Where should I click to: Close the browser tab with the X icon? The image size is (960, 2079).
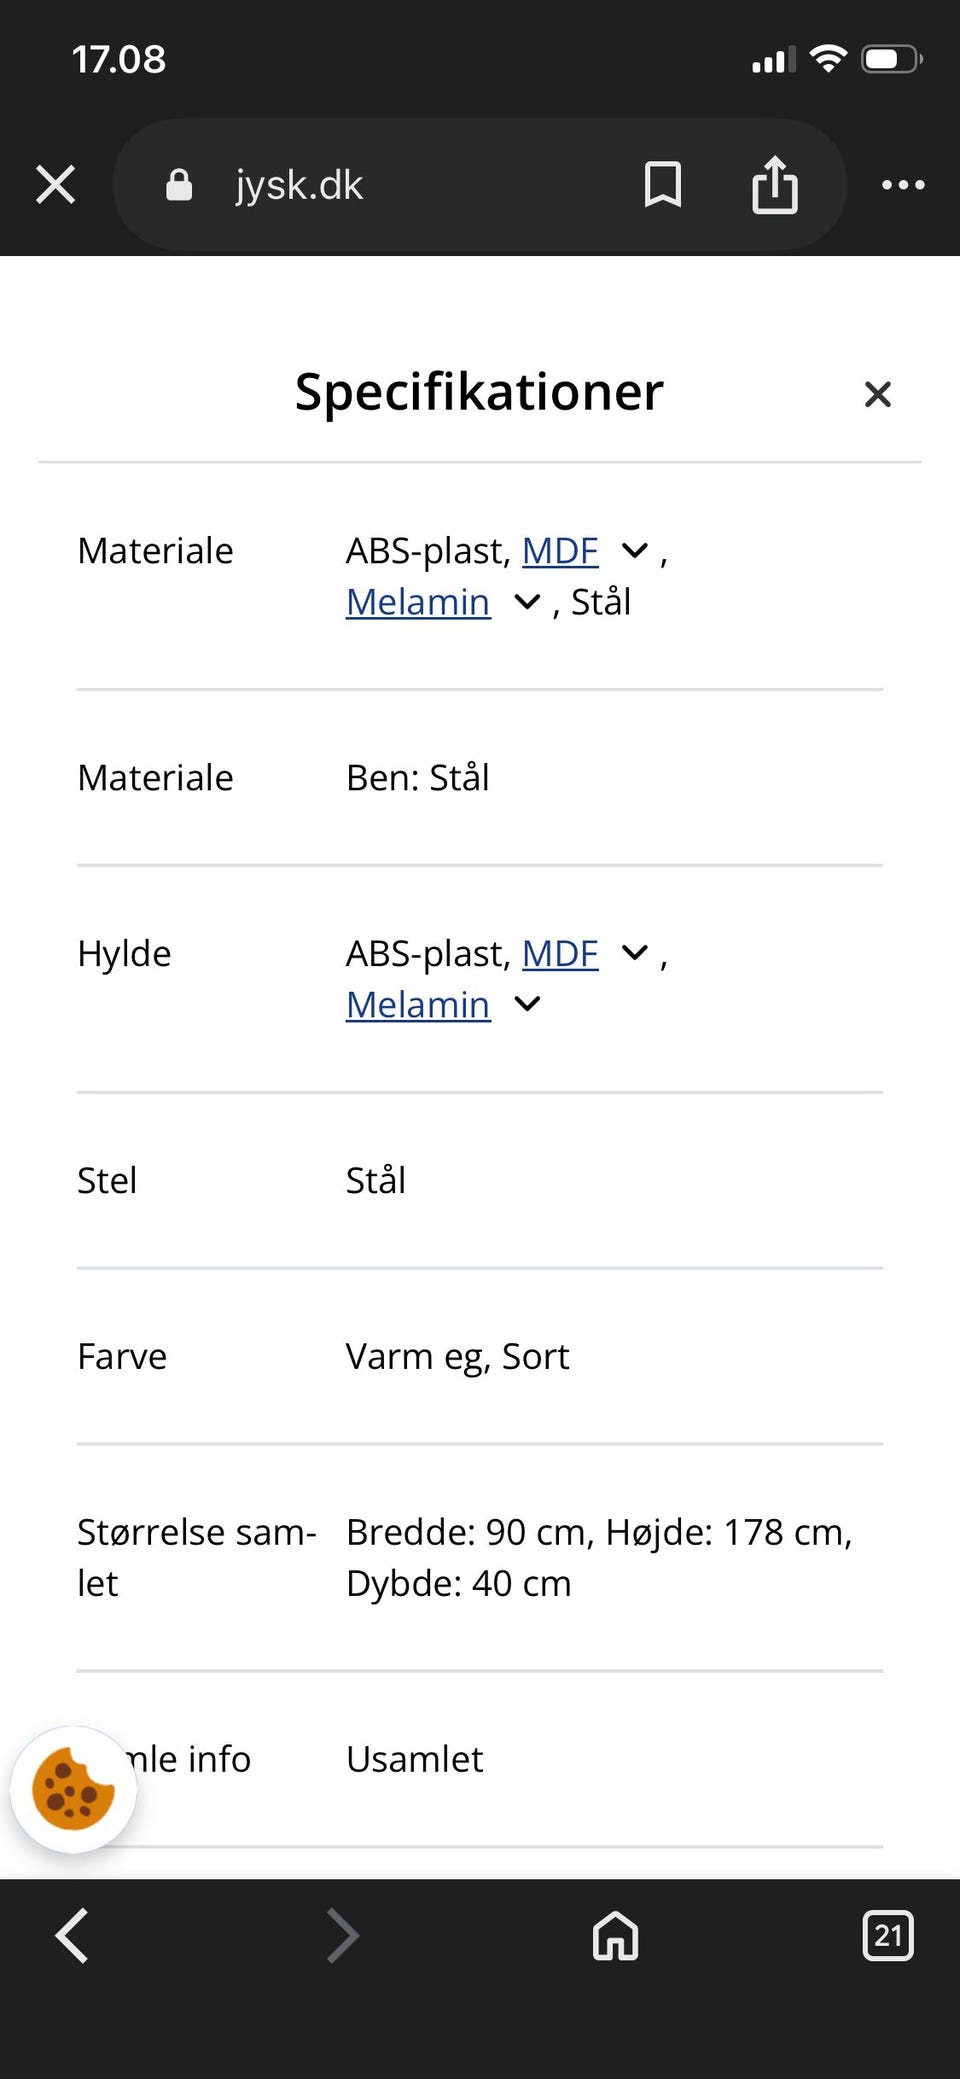pos(56,185)
